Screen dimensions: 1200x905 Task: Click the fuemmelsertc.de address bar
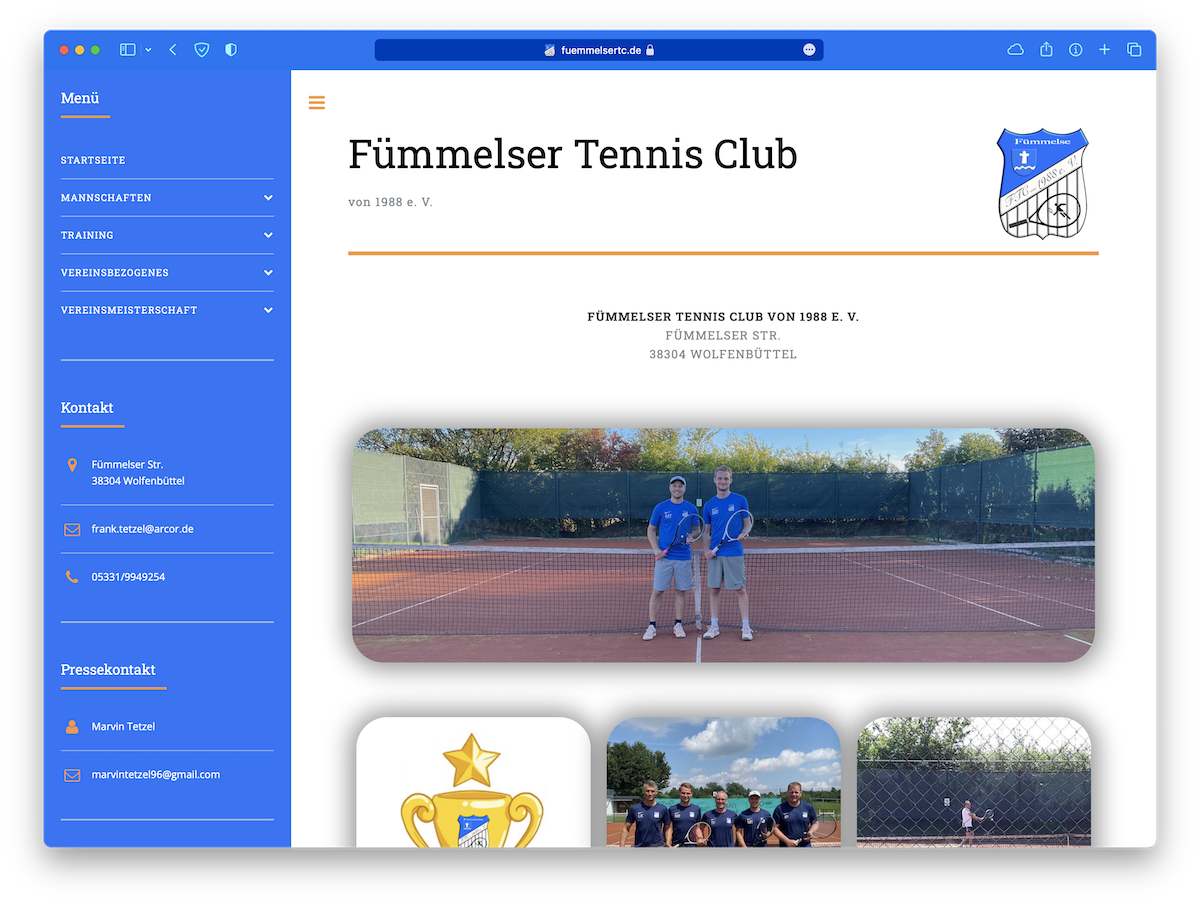(x=598, y=50)
